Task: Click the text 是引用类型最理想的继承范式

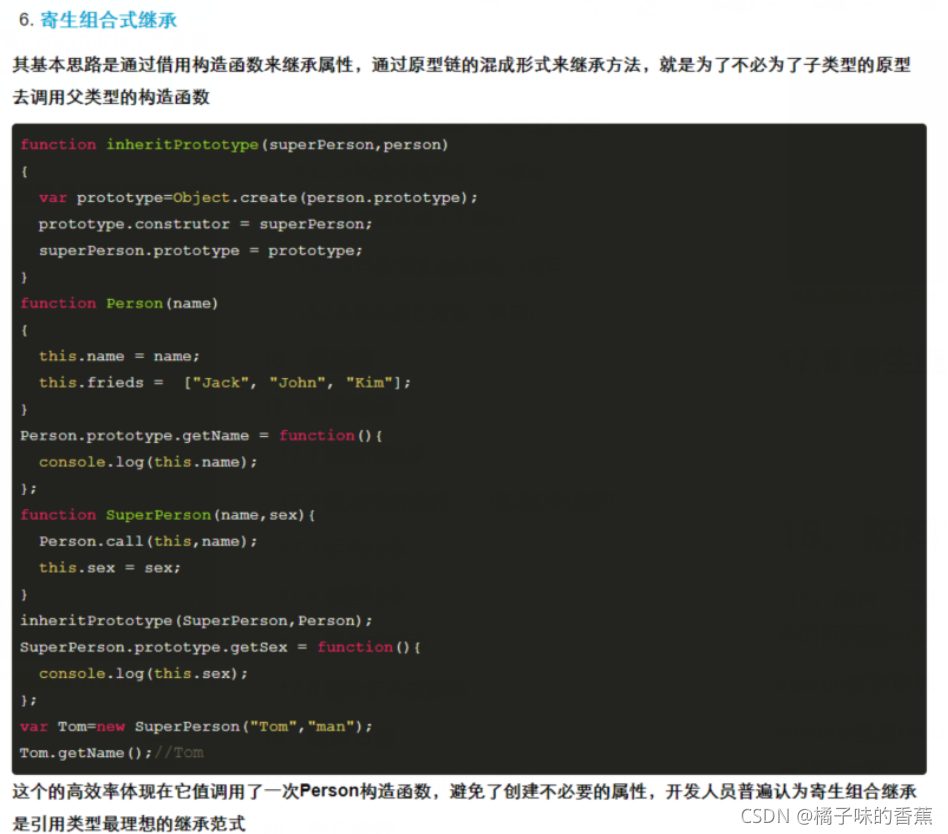Action: pos(129,823)
